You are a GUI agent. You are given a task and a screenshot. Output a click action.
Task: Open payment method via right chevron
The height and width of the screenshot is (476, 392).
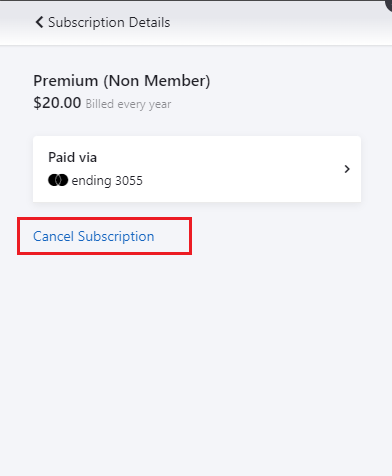coord(347,169)
